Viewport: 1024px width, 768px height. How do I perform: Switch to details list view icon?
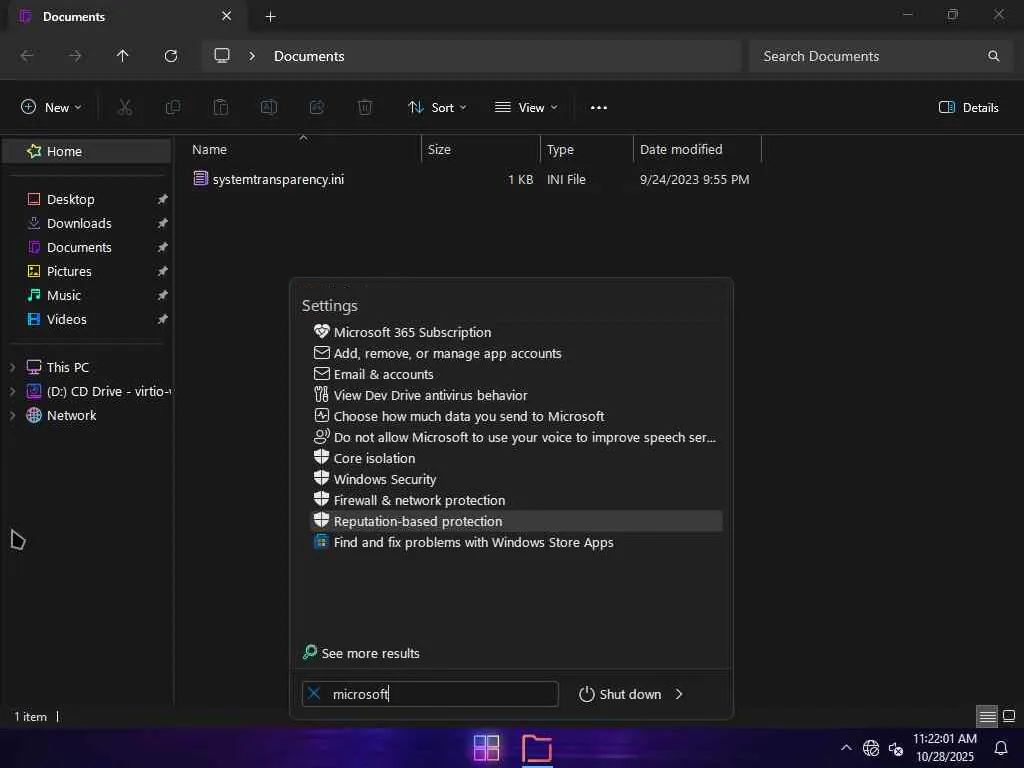[987, 716]
